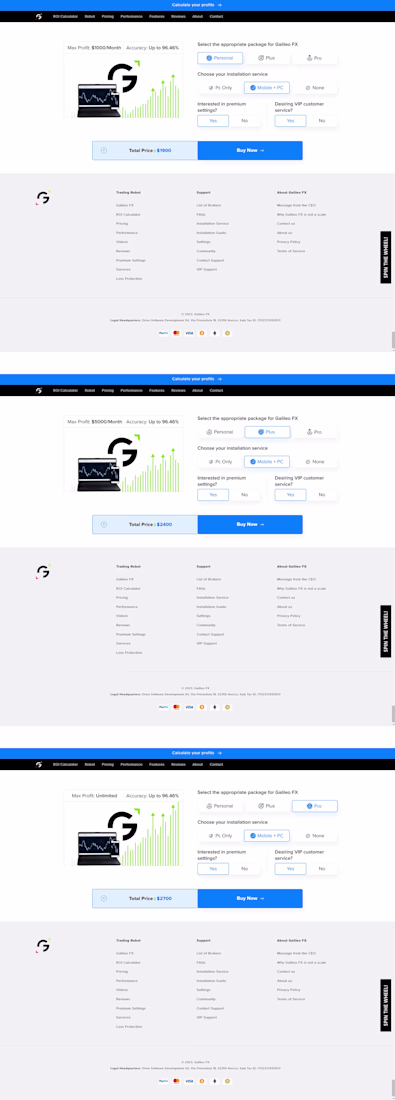Open ROI Calculator in the navbar above the $1900 panel

click(x=65, y=16)
